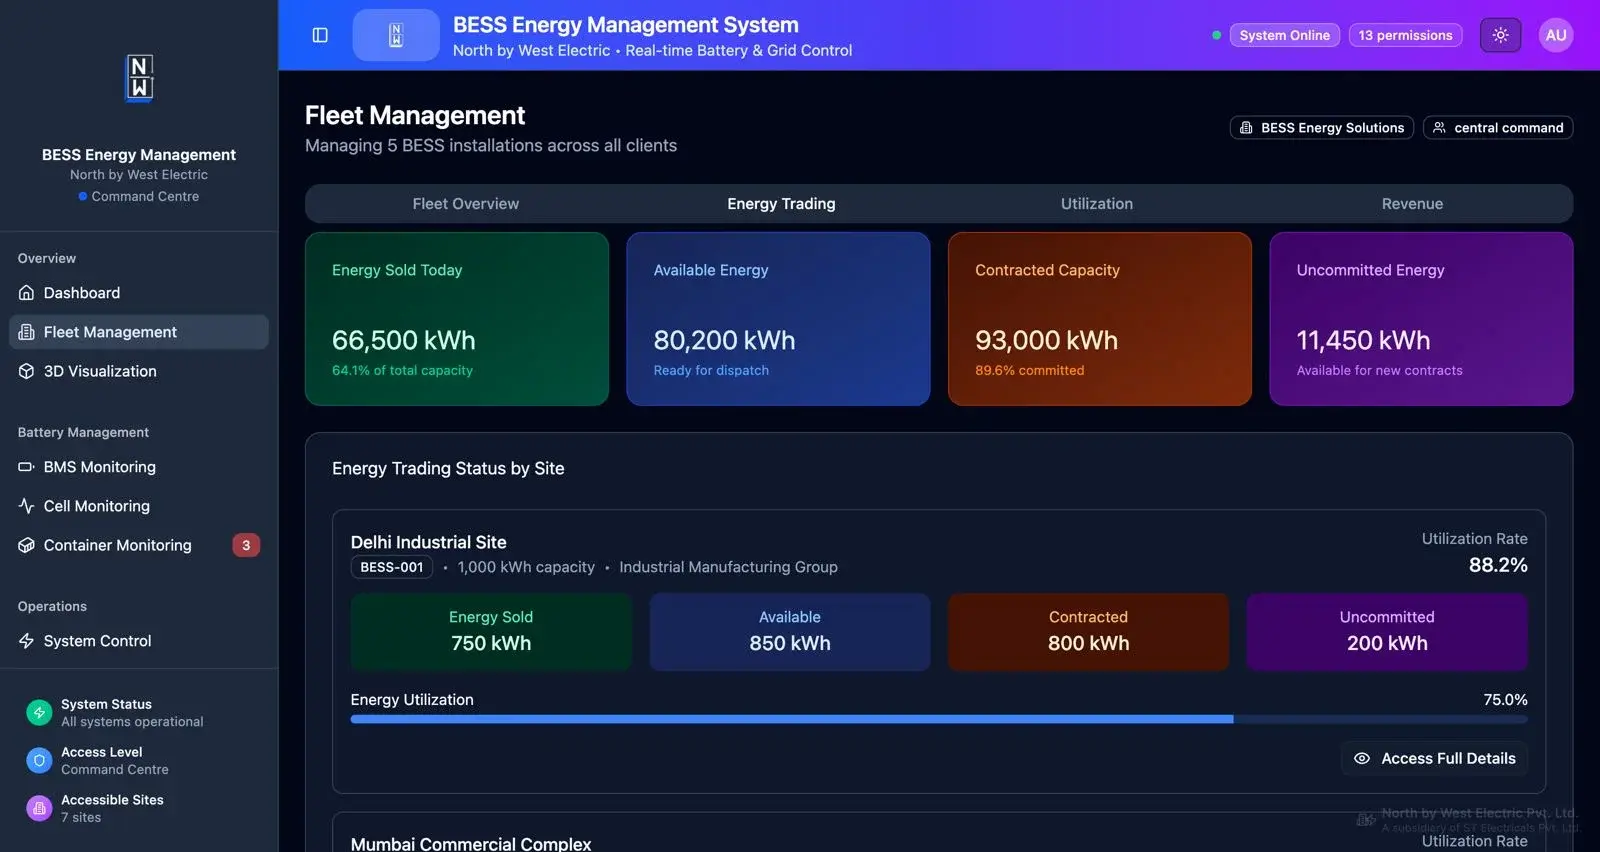Click the BESS-001 site ID tag
The image size is (1600, 852).
[x=391, y=567]
